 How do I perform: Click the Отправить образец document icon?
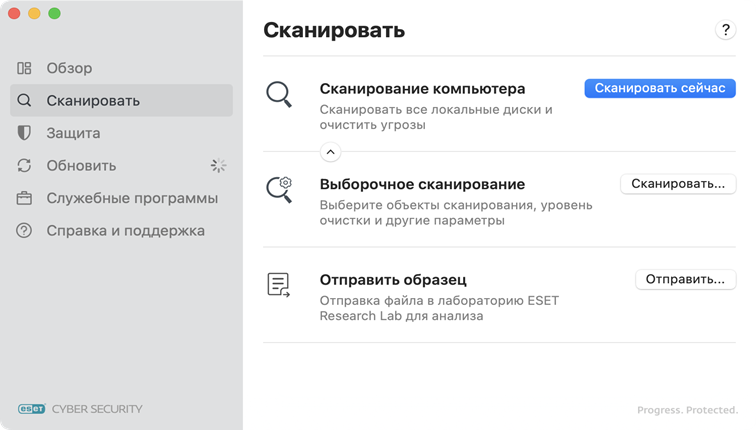(x=279, y=285)
